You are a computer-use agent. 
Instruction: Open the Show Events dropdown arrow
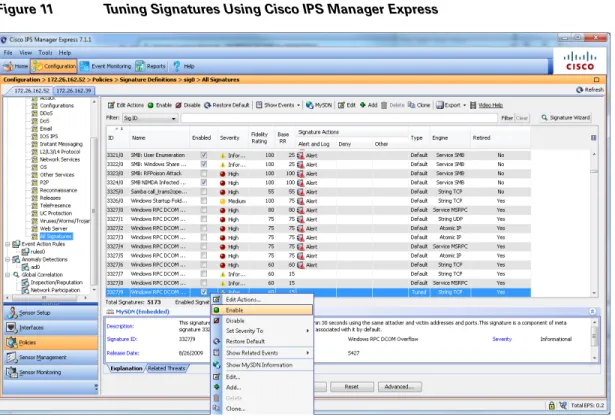click(x=298, y=105)
